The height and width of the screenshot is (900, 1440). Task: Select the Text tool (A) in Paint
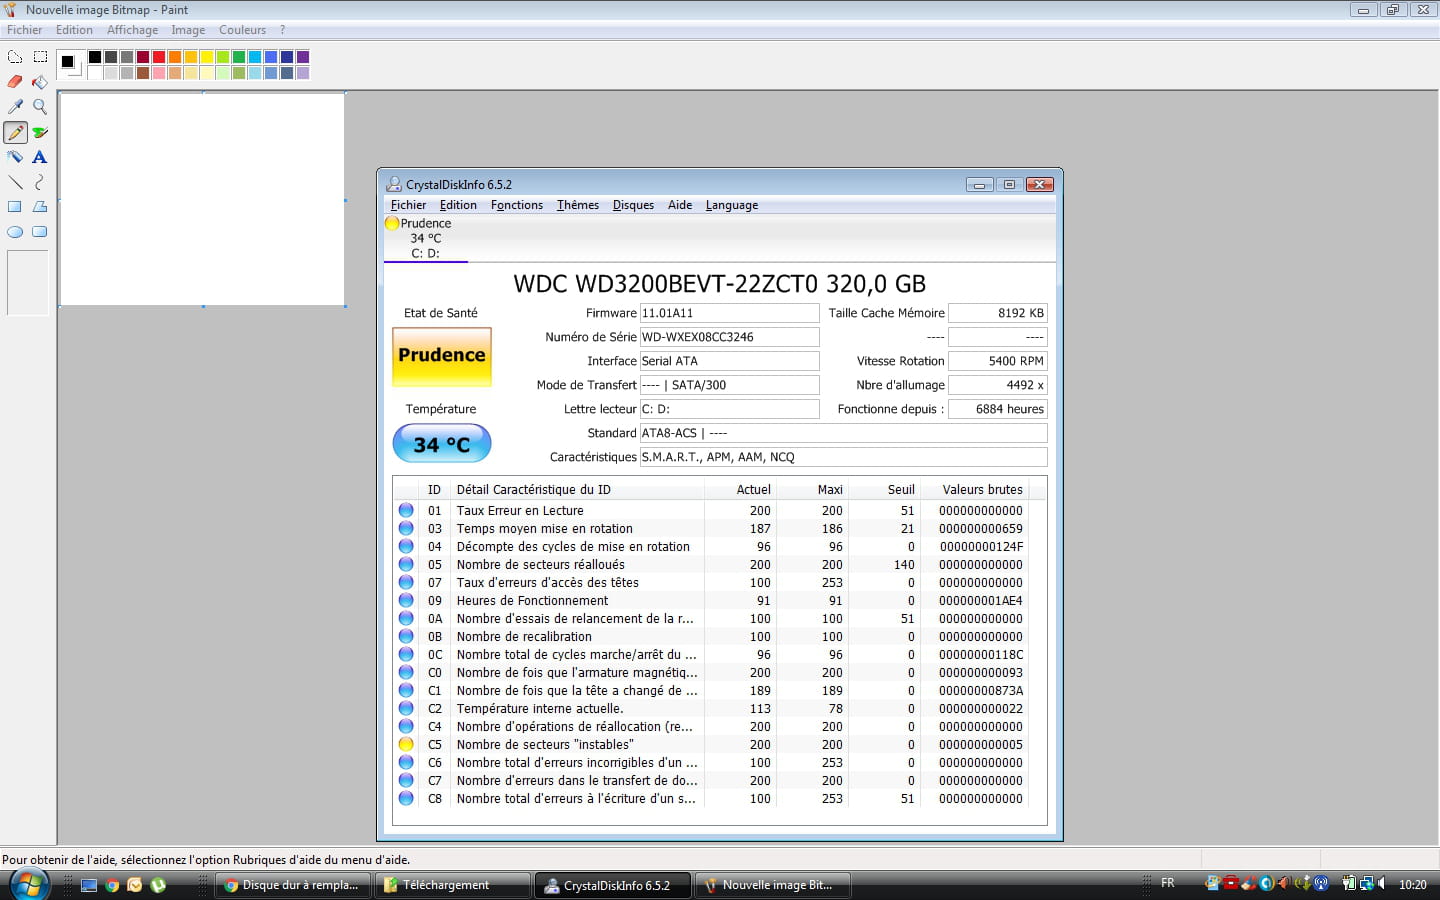pos(40,157)
